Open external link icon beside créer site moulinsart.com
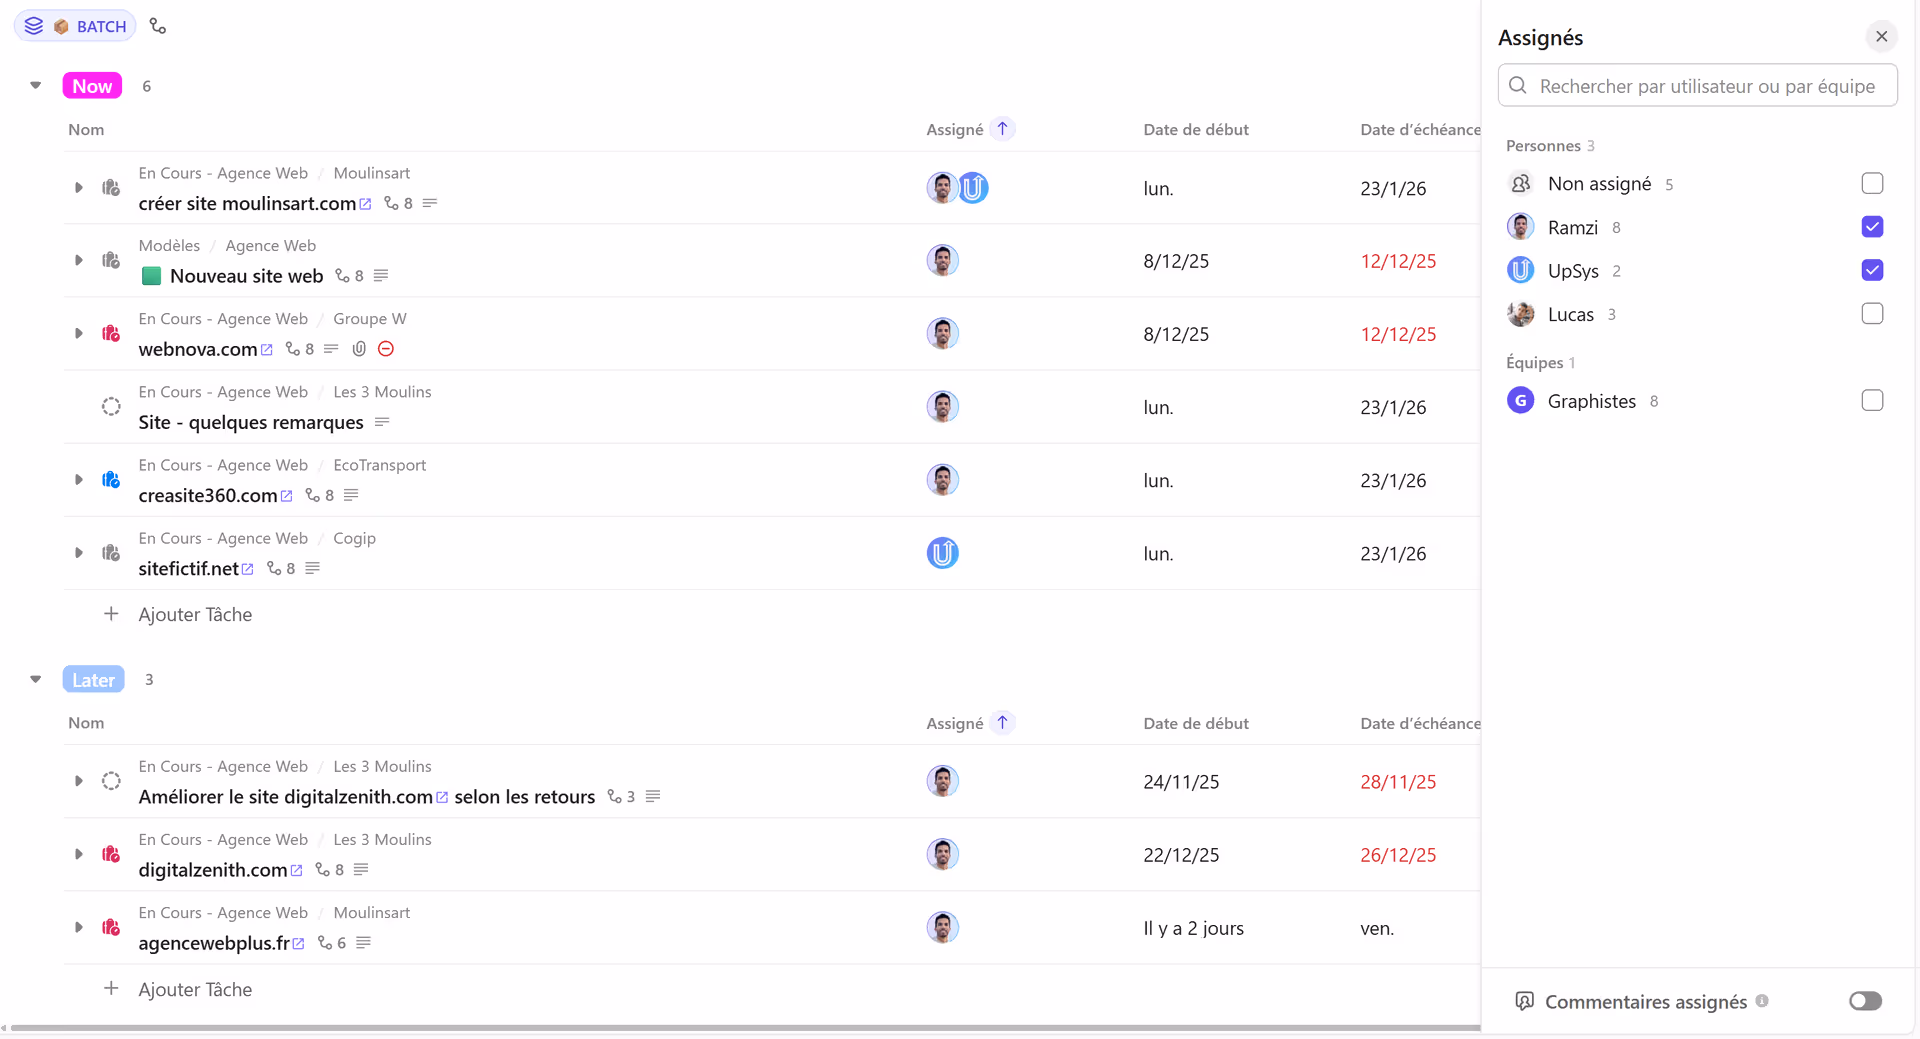1920x1039 pixels. 366,204
